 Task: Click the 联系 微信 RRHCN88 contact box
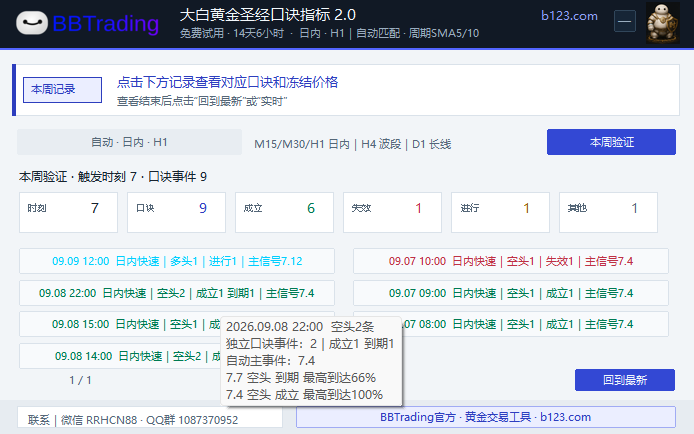point(150,418)
